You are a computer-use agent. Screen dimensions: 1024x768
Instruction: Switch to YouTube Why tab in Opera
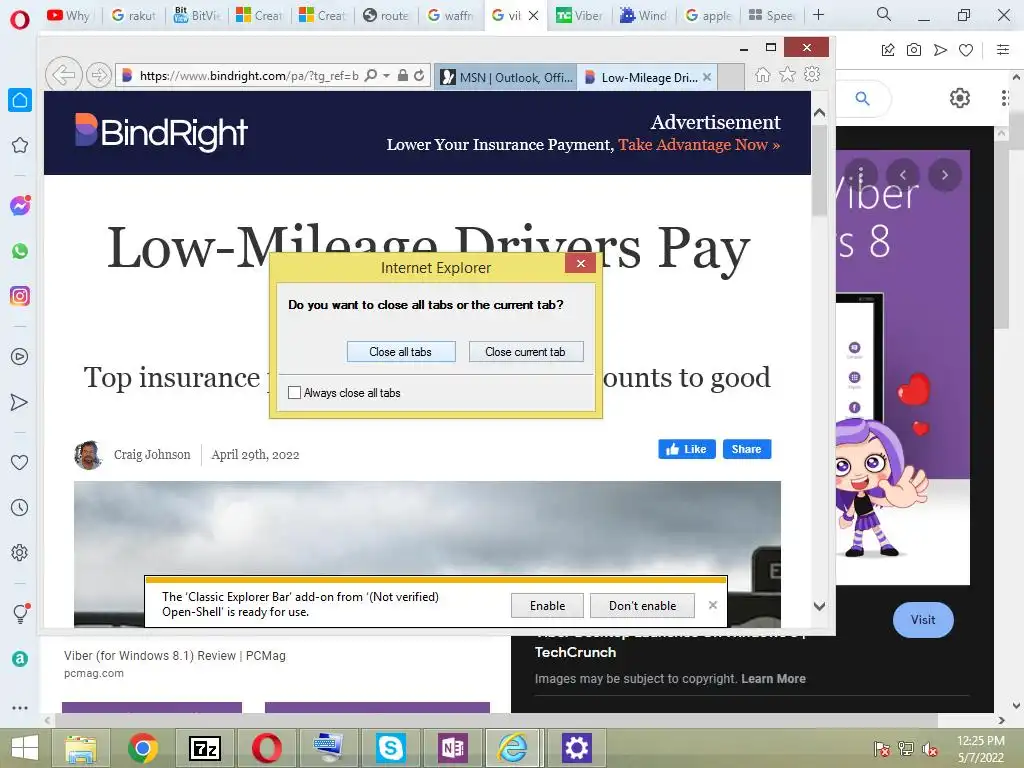click(x=68, y=15)
